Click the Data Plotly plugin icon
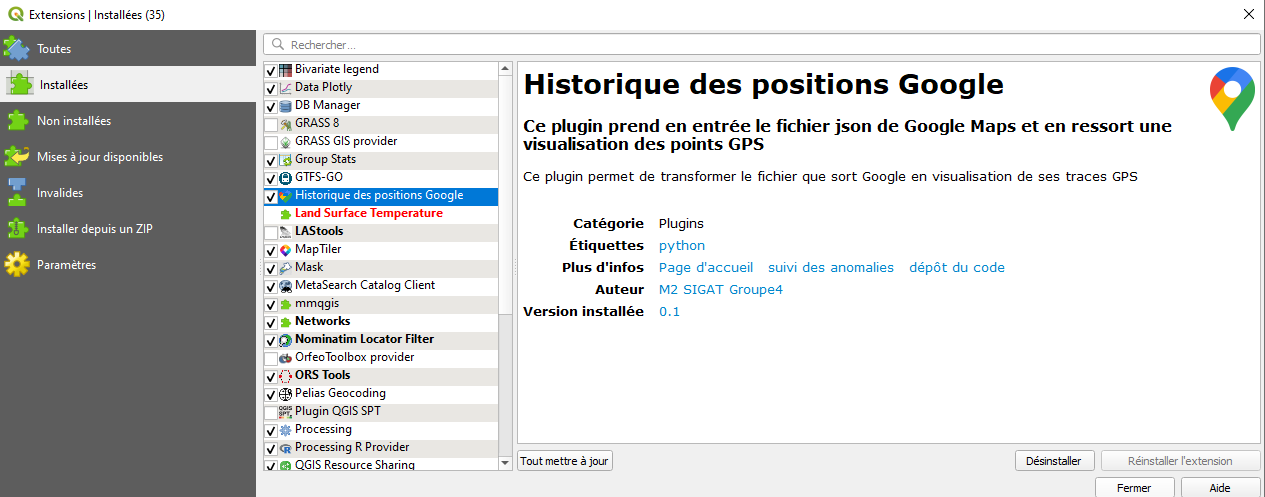Image resolution: width=1265 pixels, height=497 pixels. (285, 88)
